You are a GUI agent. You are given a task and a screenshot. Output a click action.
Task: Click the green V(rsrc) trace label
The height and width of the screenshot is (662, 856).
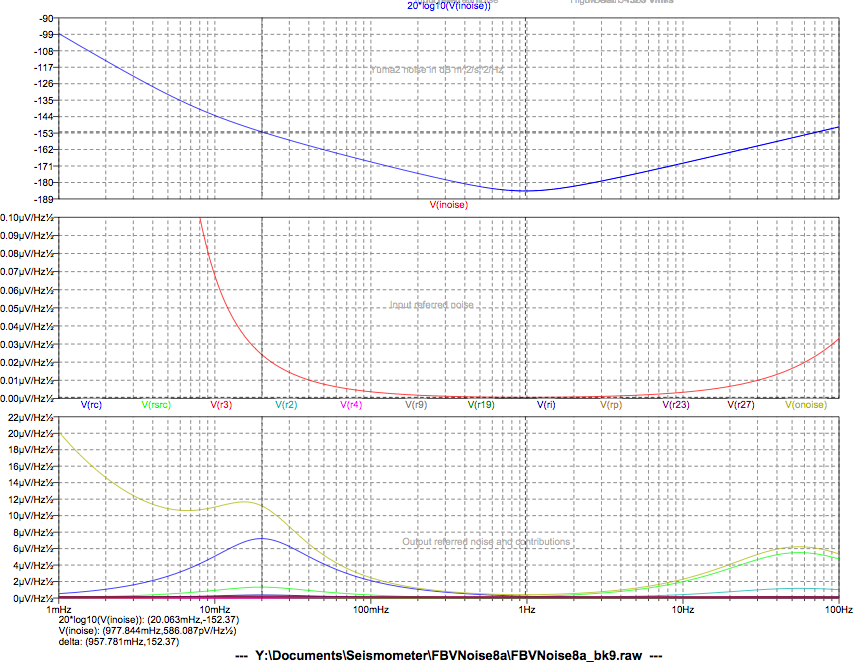(x=156, y=405)
